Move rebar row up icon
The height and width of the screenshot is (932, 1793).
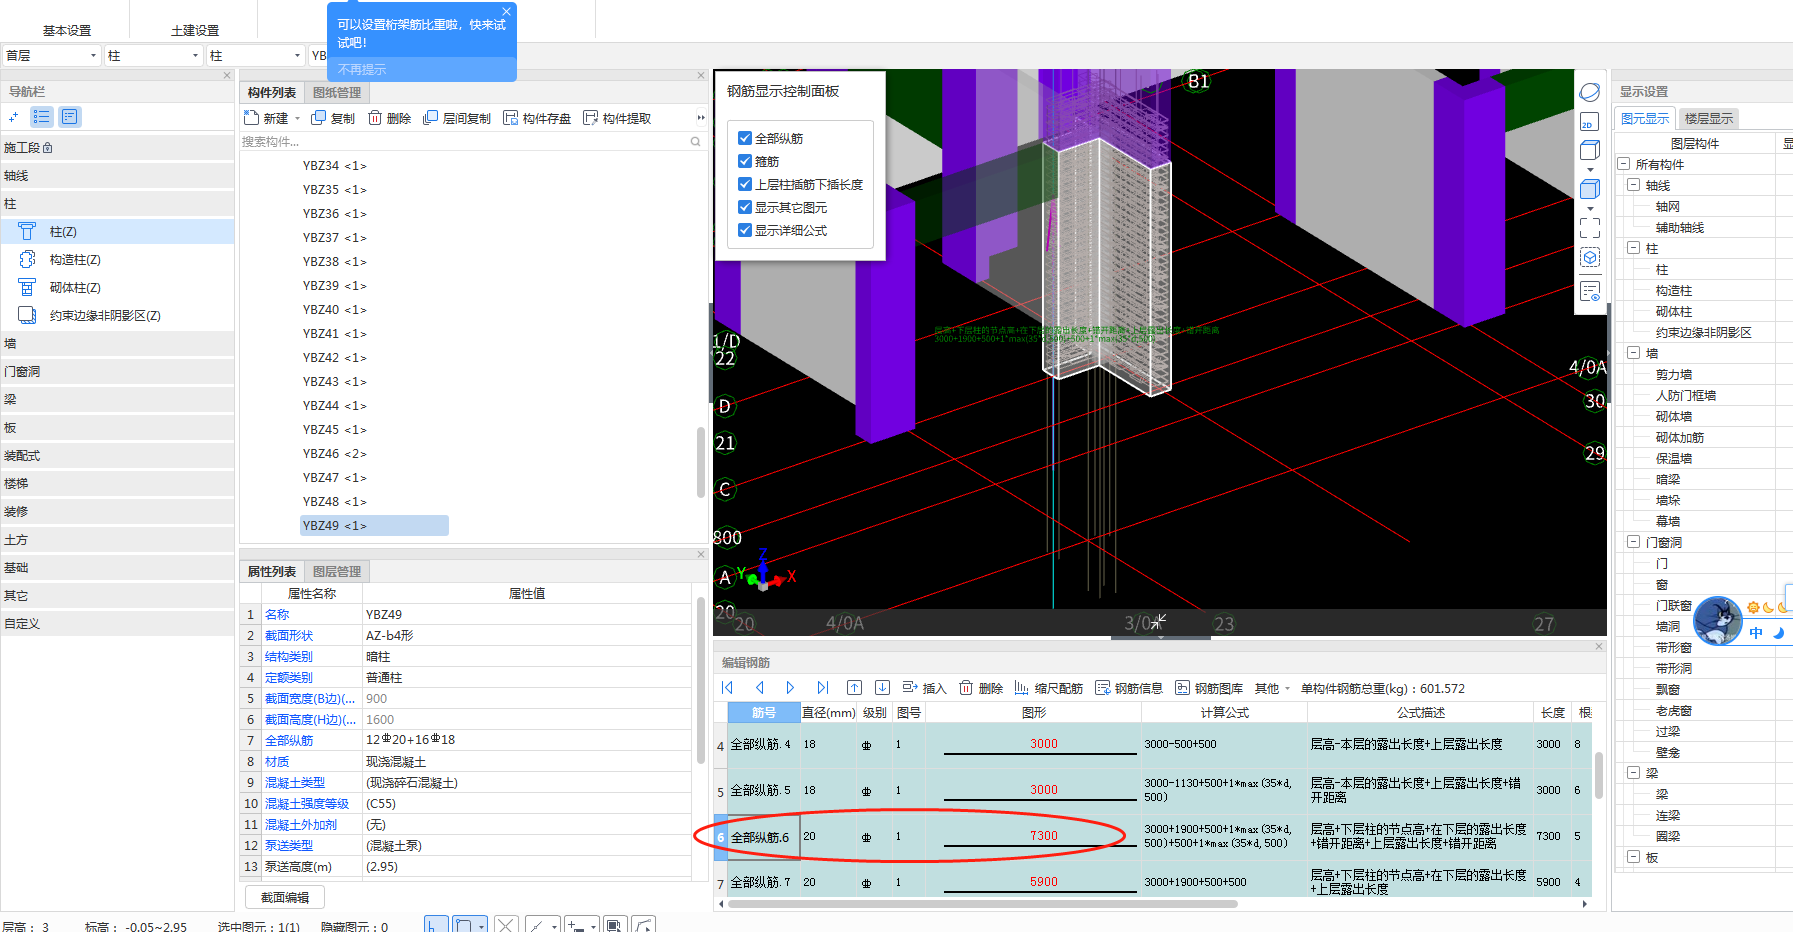854,688
